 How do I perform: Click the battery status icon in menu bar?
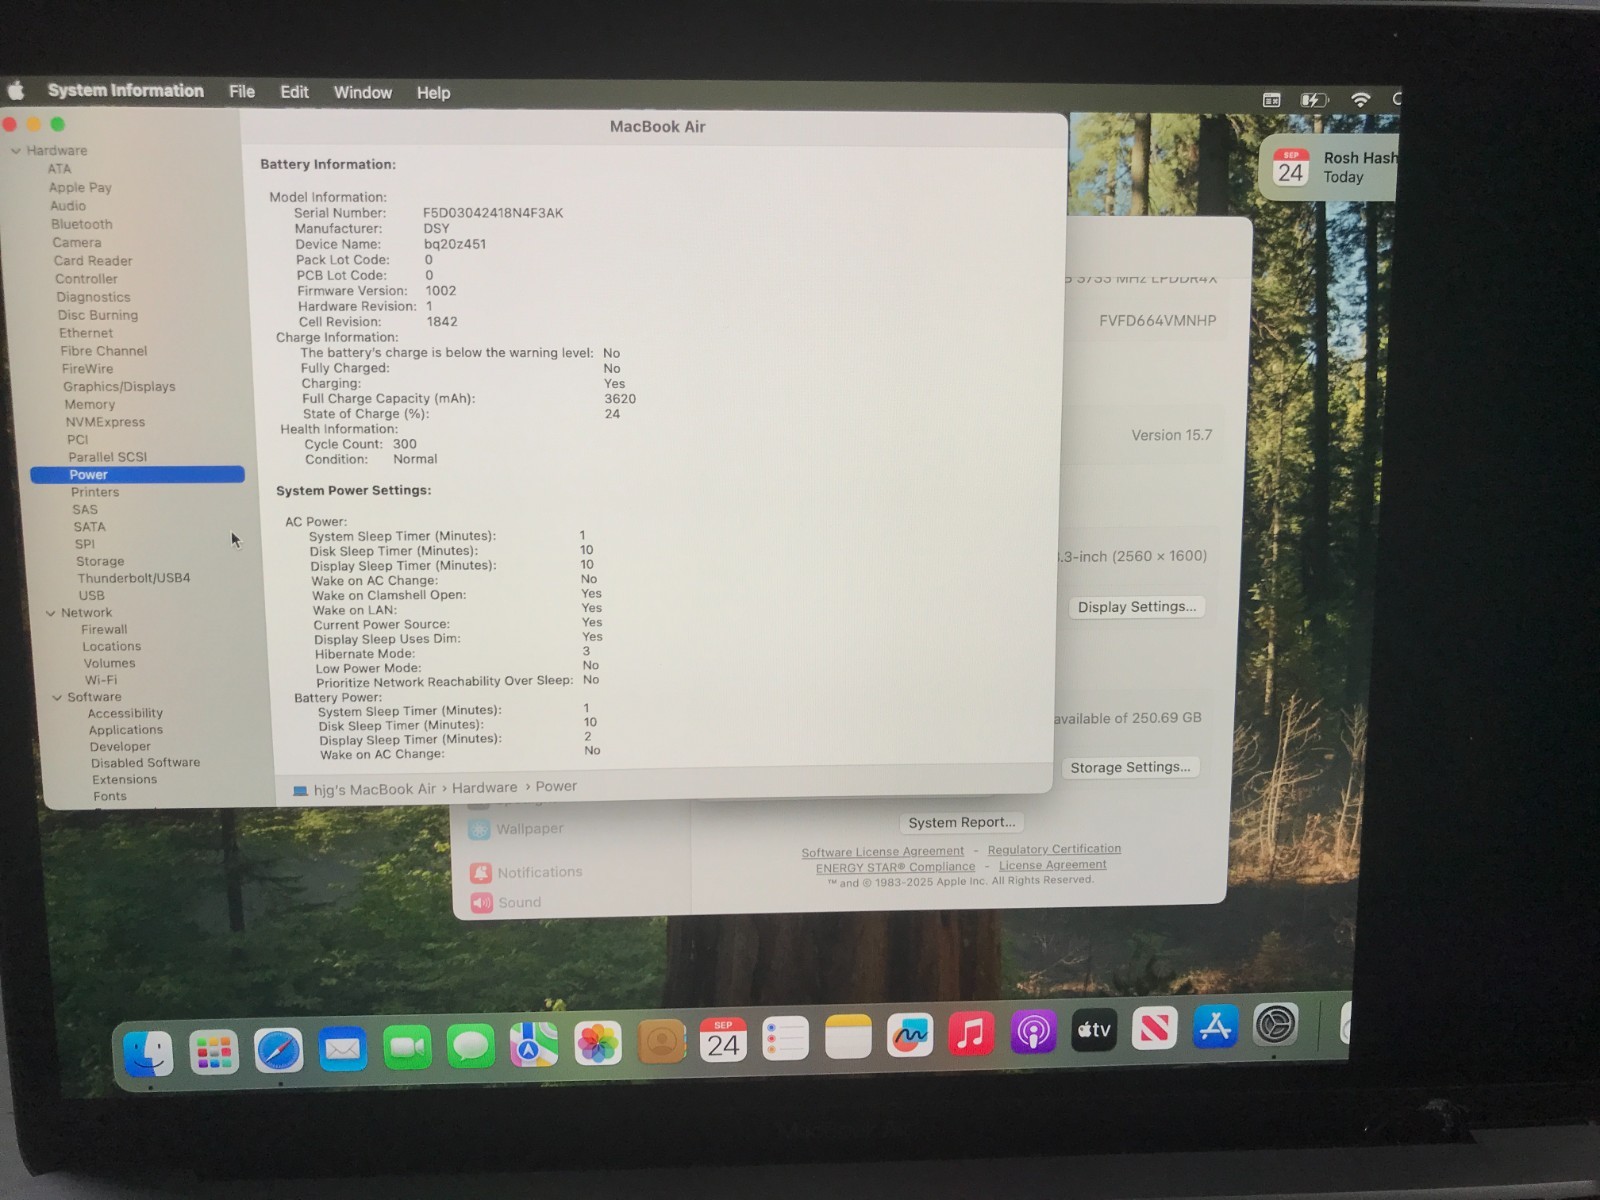[1313, 99]
